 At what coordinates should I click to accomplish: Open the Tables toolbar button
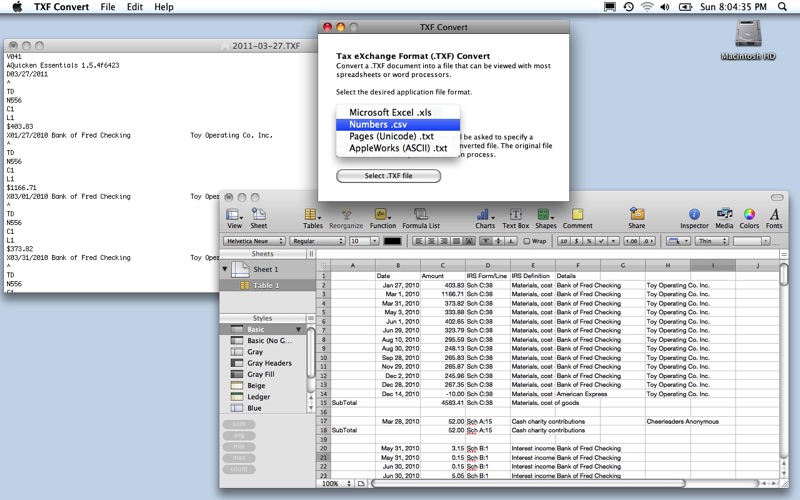(312, 218)
